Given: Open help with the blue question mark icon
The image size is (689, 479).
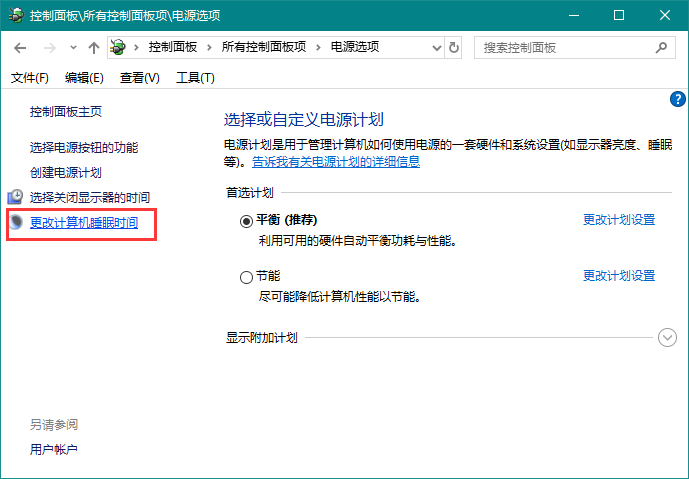Looking at the screenshot, I should coord(678,99).
